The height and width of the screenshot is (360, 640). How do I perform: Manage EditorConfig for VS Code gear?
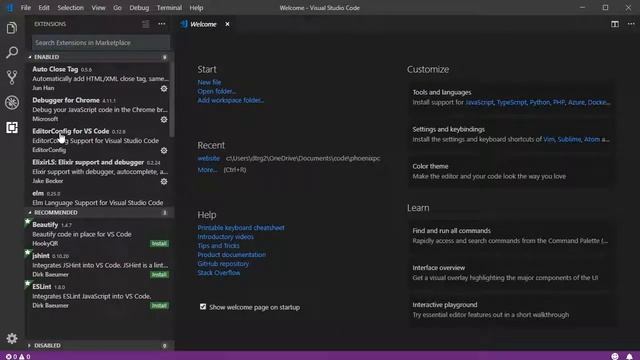click(164, 151)
